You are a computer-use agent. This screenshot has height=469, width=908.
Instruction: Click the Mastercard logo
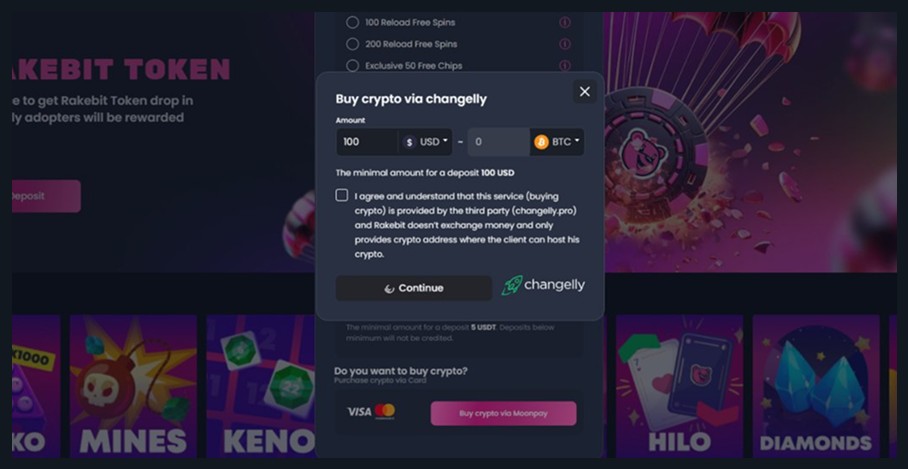[x=385, y=411]
